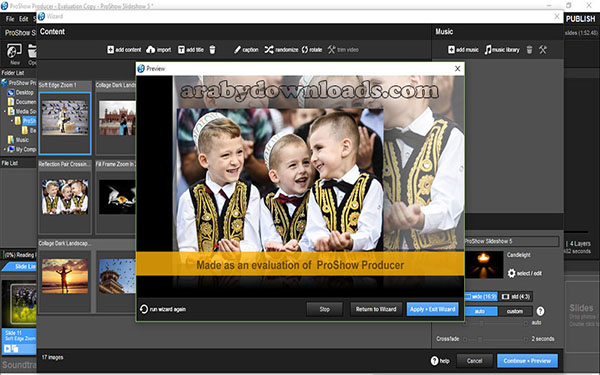Open the Edit menu
The height and width of the screenshot is (375, 600).
24,19
